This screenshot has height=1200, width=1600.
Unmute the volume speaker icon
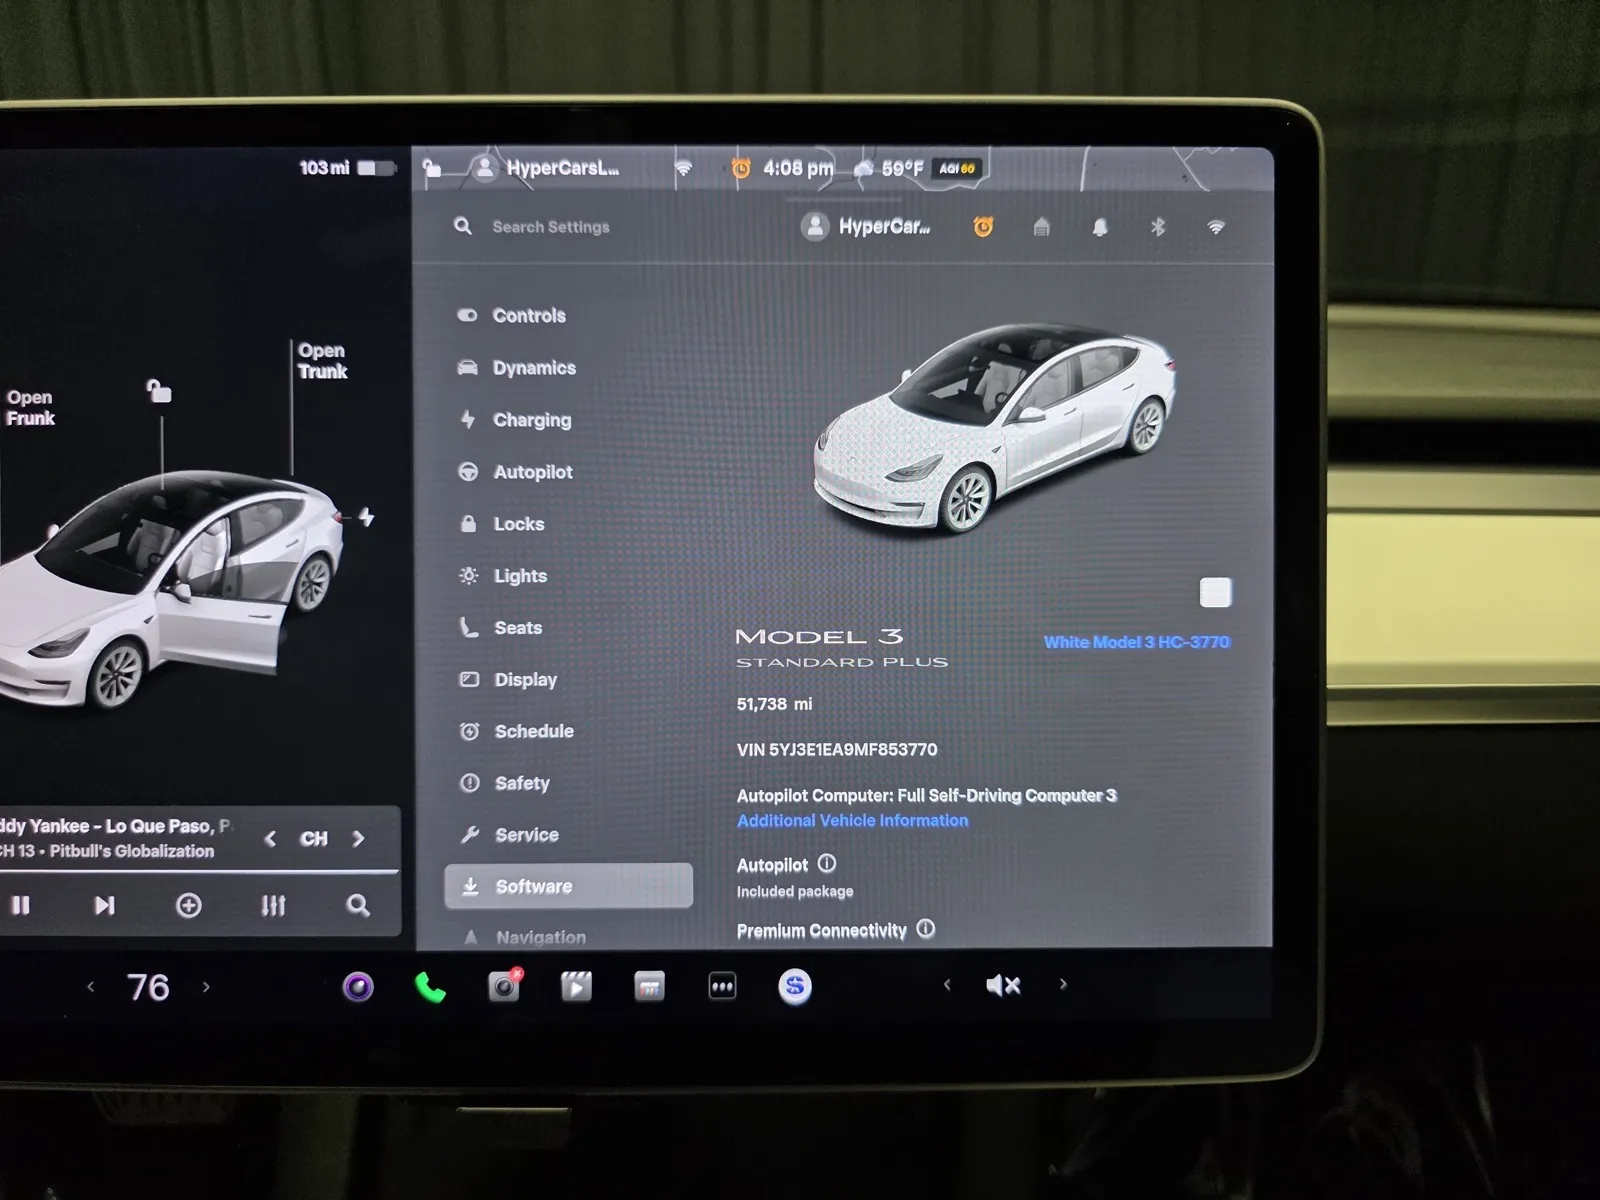1003,985
